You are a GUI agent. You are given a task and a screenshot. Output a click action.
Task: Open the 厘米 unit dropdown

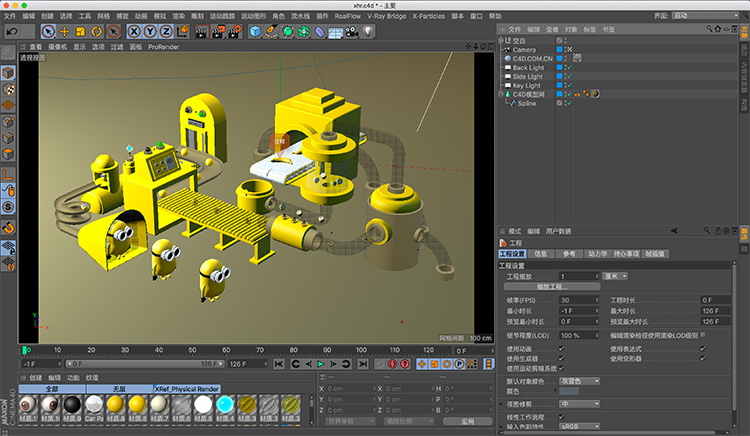coord(615,276)
